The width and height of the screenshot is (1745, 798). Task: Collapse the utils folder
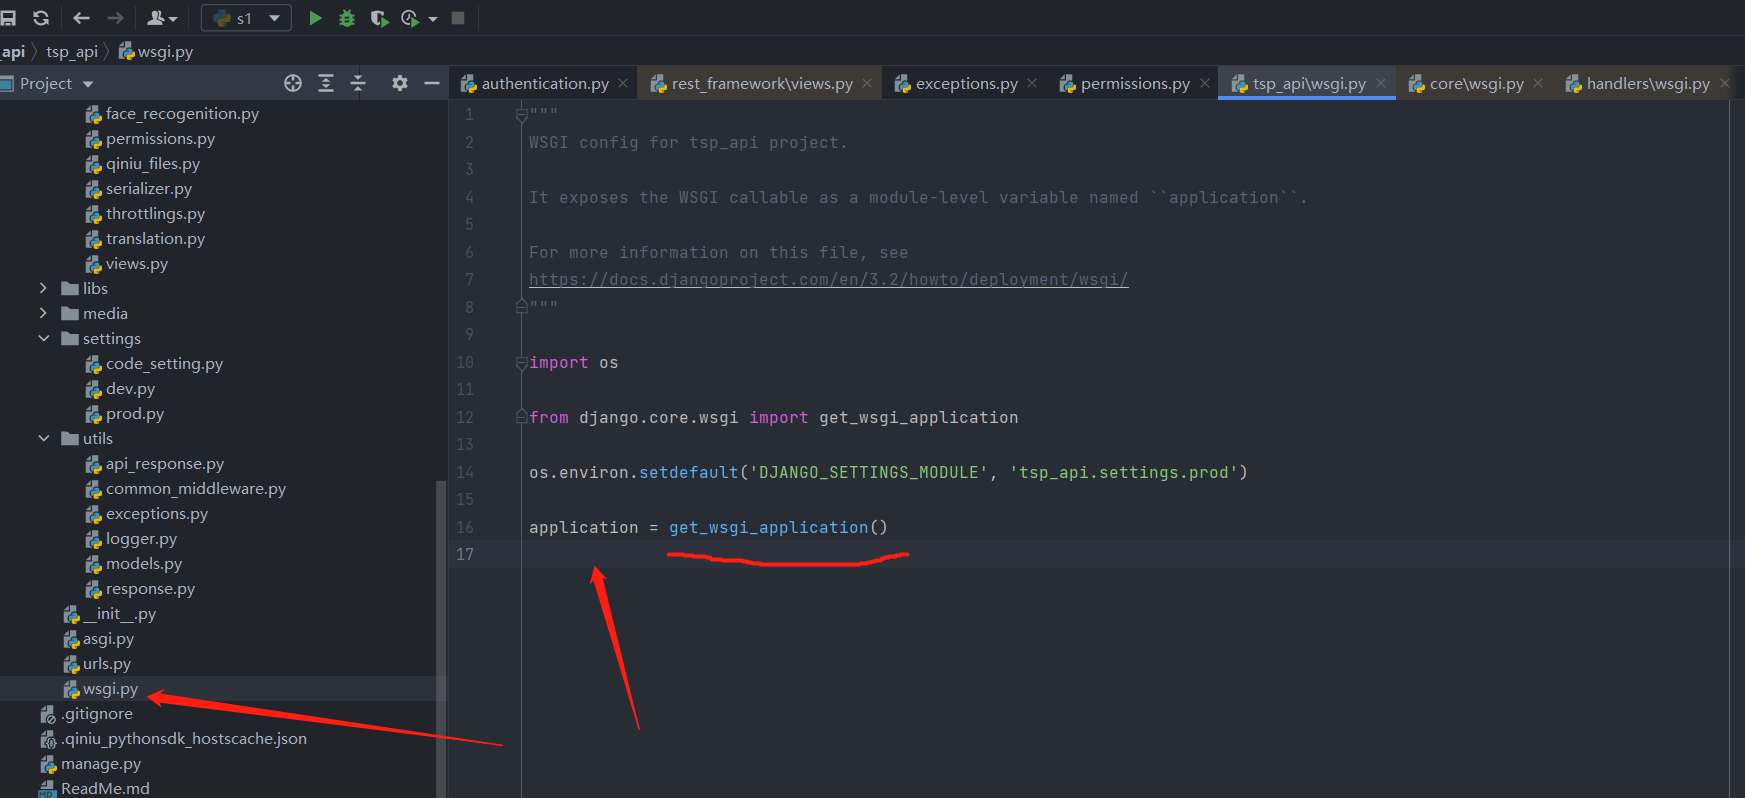click(43, 438)
